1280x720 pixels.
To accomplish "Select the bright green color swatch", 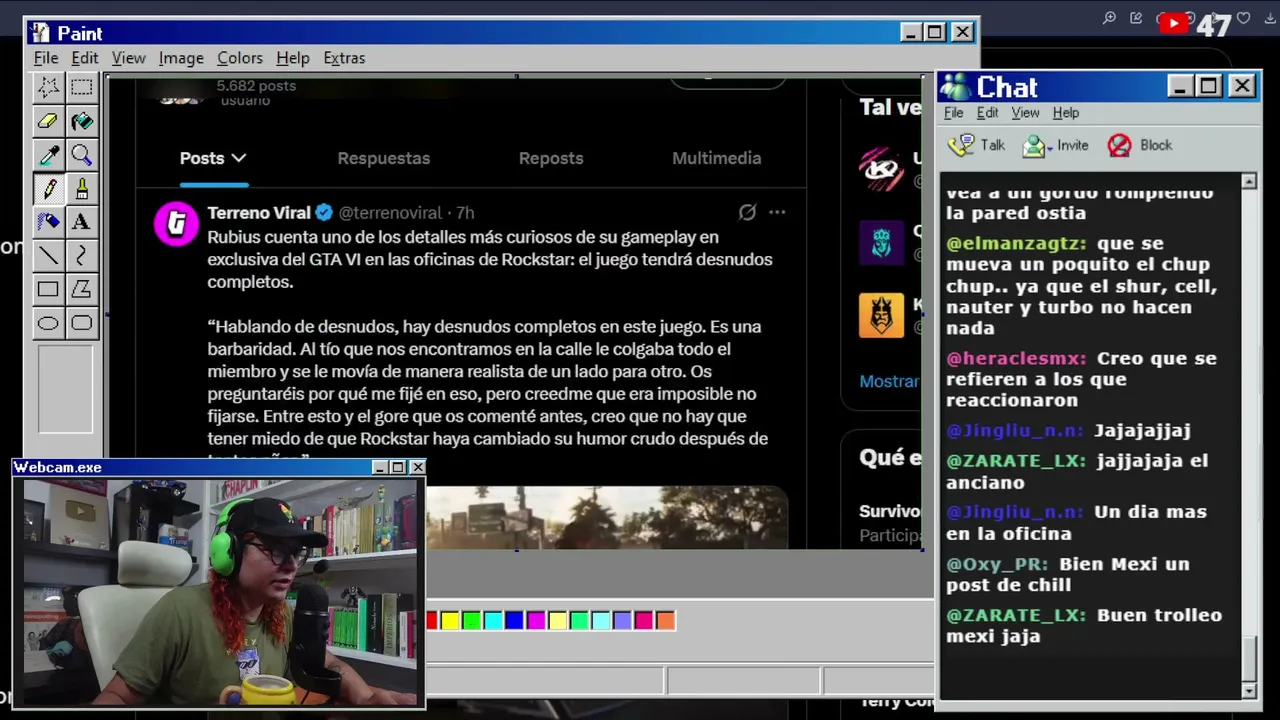I will [472, 621].
